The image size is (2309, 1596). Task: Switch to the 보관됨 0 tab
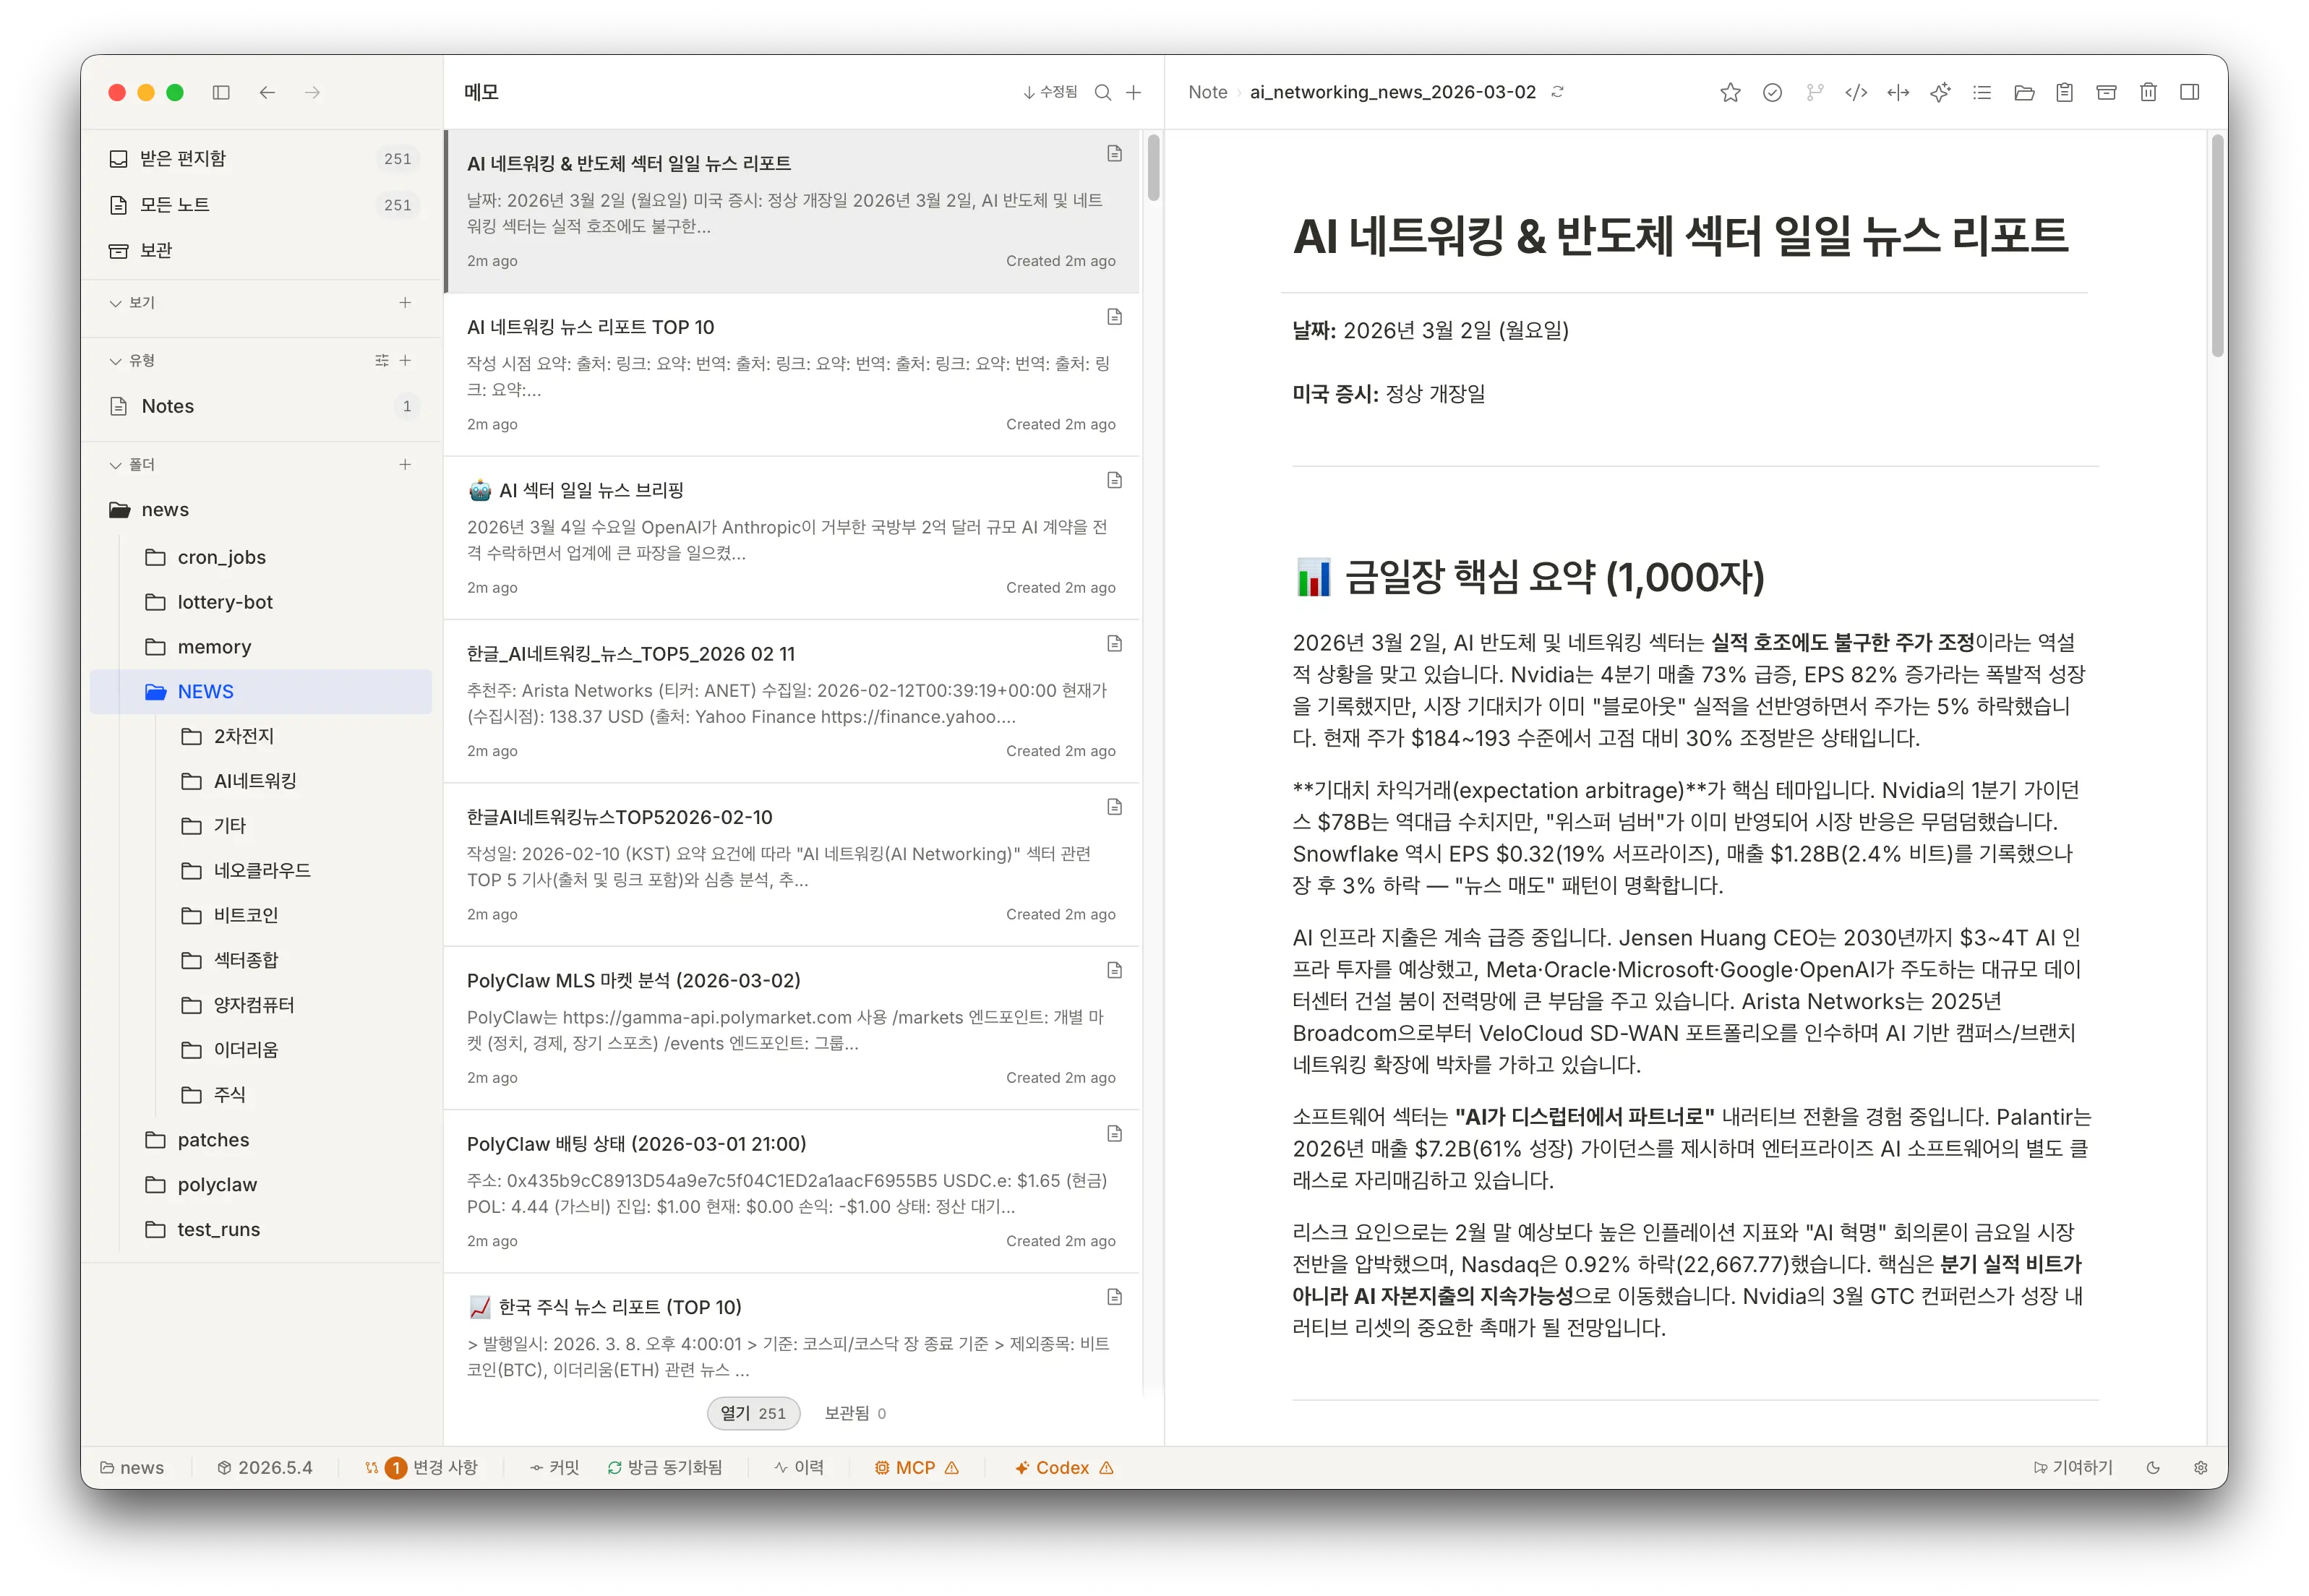click(855, 1414)
